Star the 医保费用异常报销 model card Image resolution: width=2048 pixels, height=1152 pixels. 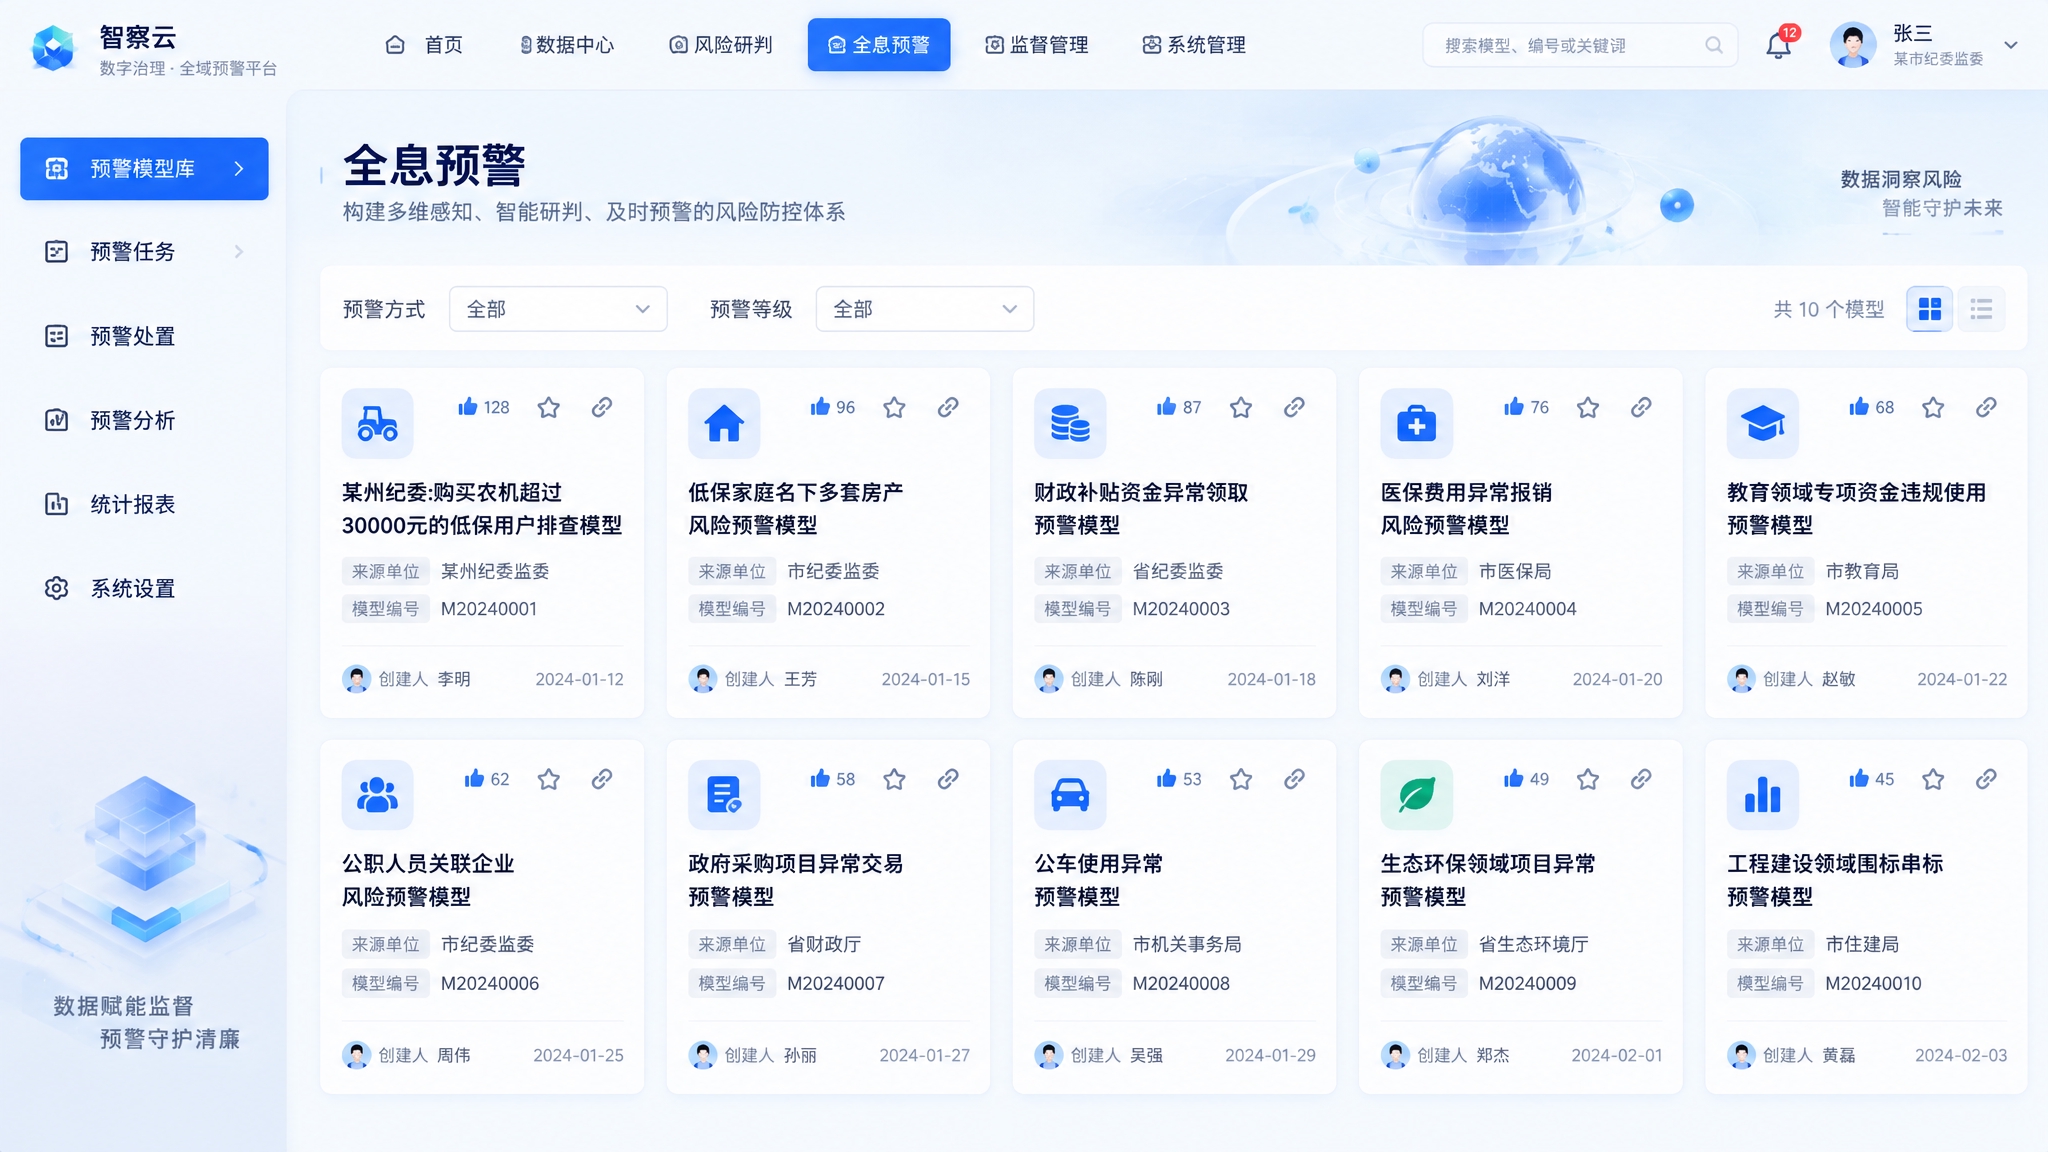pyautogui.click(x=1587, y=407)
